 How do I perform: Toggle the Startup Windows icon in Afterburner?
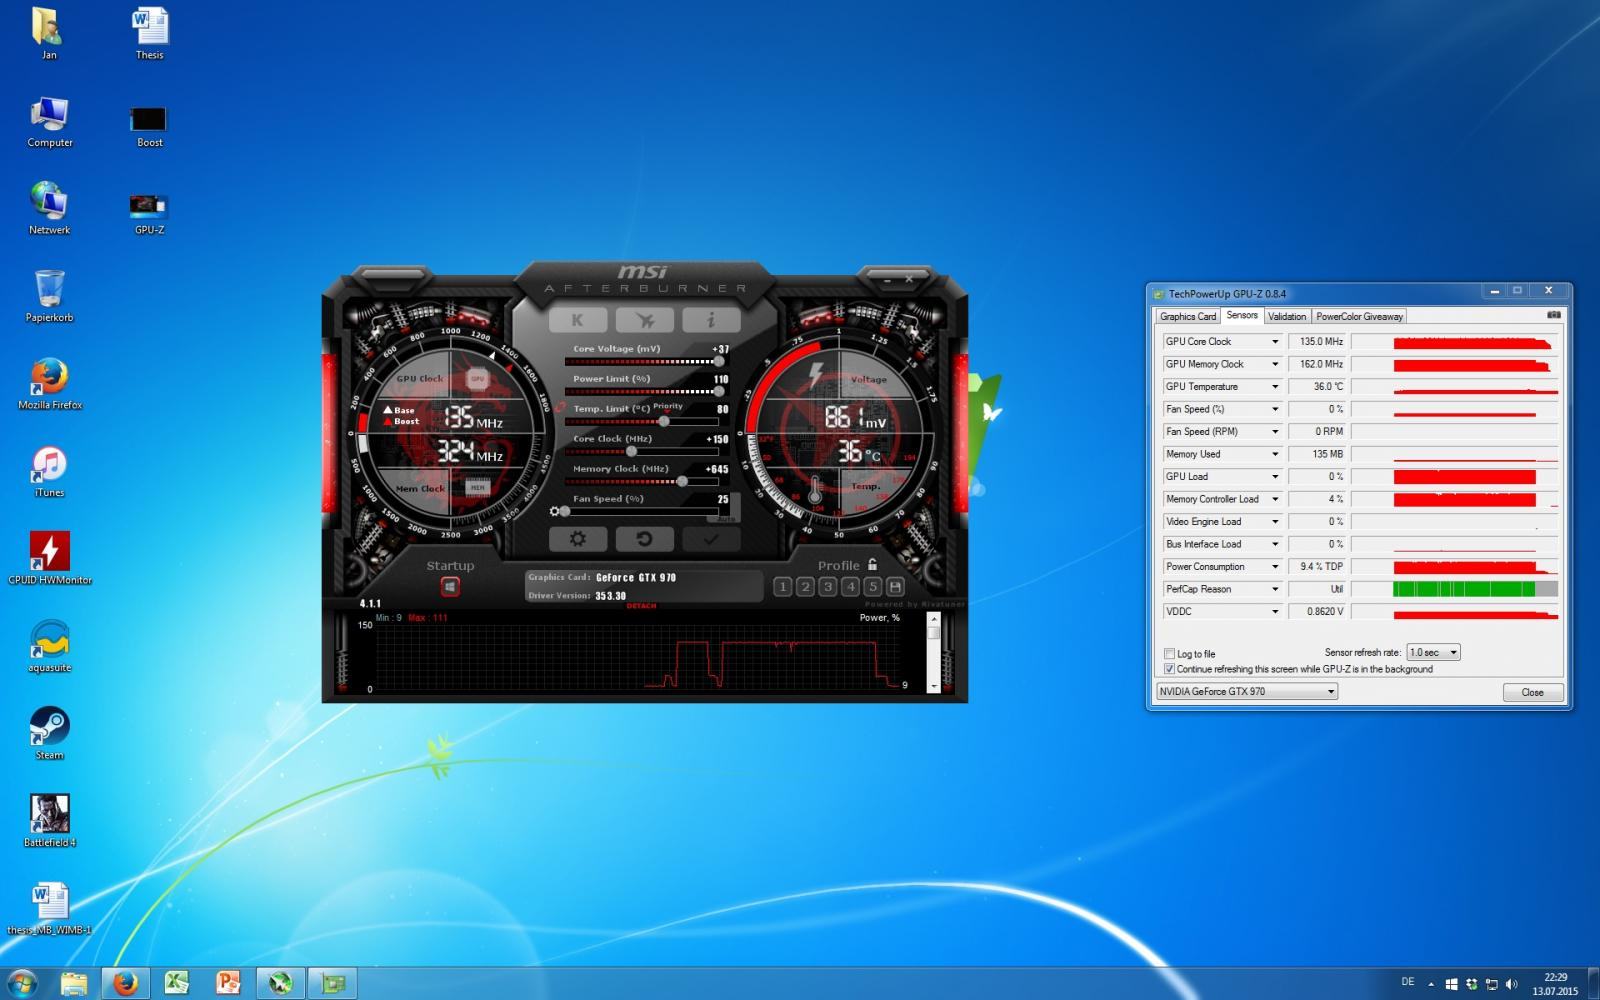(450, 587)
